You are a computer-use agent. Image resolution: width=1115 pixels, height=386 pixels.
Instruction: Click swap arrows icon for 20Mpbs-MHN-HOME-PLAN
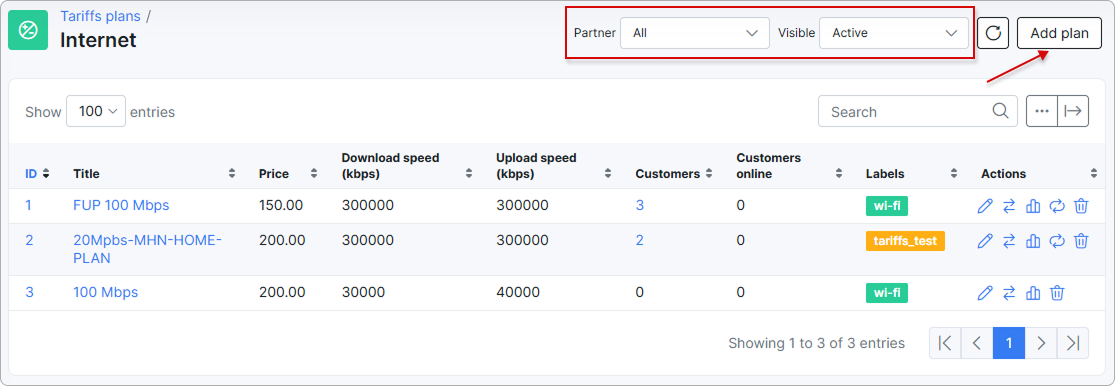coord(1009,241)
